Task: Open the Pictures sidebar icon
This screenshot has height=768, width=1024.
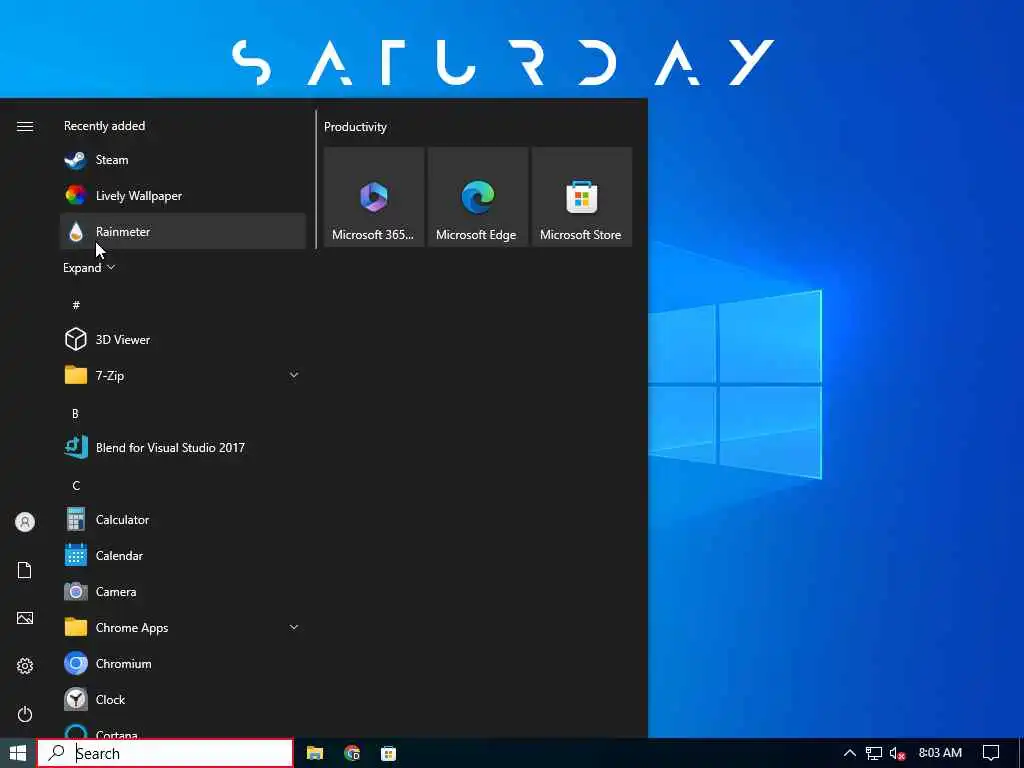Action: coord(25,618)
